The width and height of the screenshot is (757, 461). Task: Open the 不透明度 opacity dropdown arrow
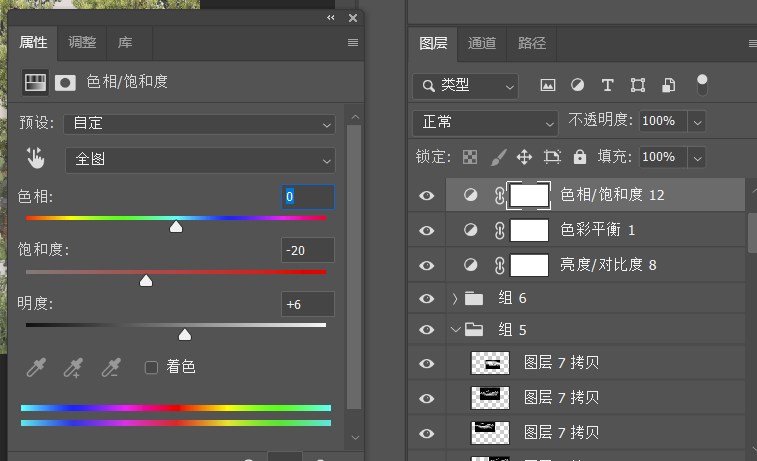pyautogui.click(x=697, y=122)
